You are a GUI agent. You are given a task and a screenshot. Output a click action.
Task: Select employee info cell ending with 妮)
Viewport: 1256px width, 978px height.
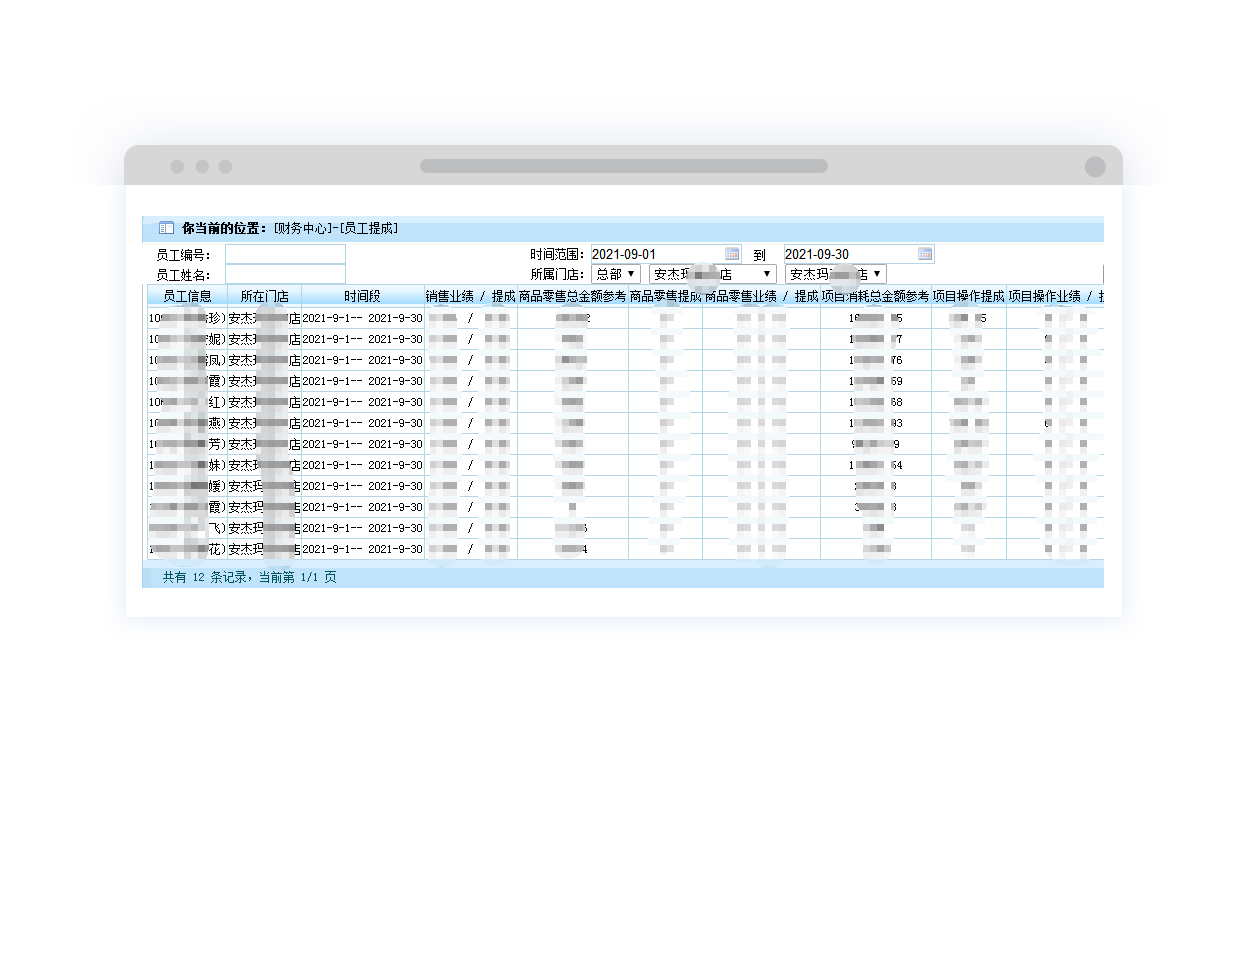click(187, 339)
